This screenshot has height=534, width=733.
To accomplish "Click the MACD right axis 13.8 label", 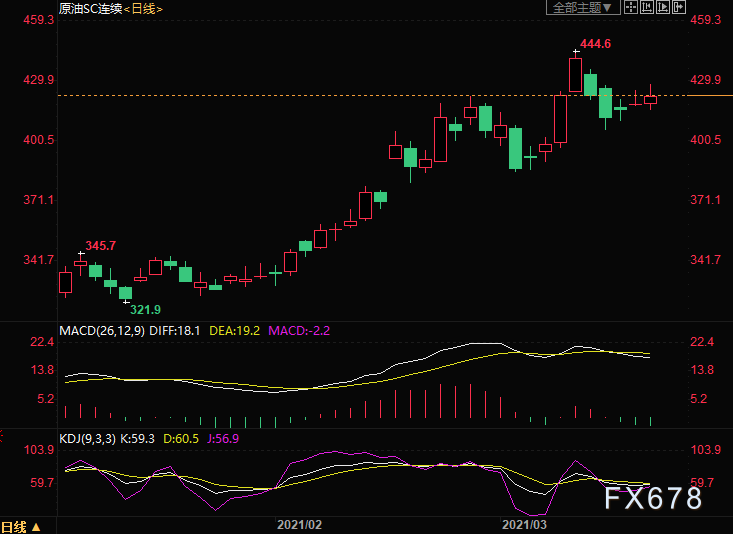I will pos(703,370).
